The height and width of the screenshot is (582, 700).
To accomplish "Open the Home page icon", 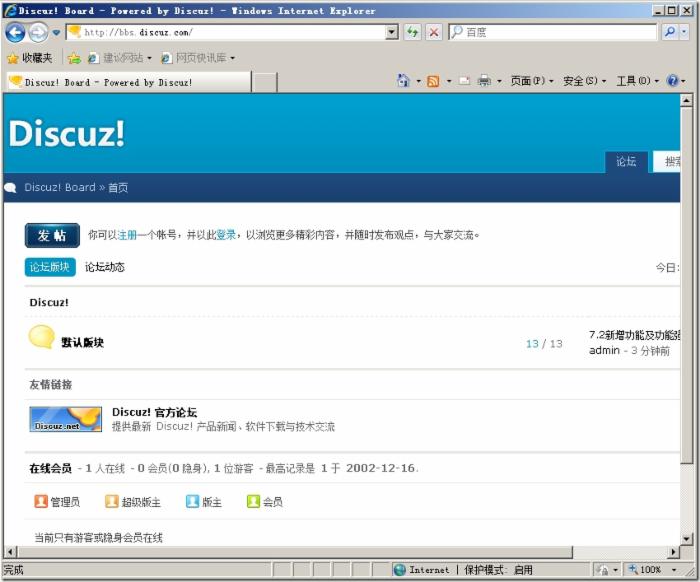I will 404,81.
